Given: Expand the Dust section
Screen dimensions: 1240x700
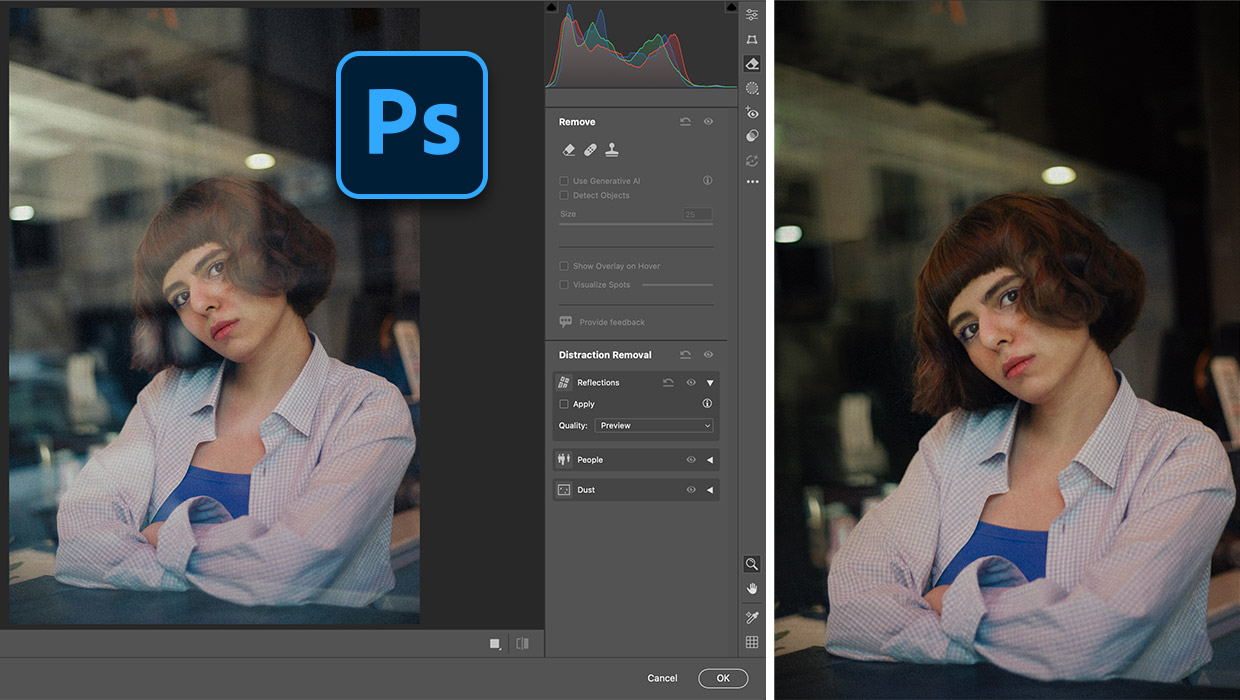Looking at the screenshot, I should click(x=710, y=490).
